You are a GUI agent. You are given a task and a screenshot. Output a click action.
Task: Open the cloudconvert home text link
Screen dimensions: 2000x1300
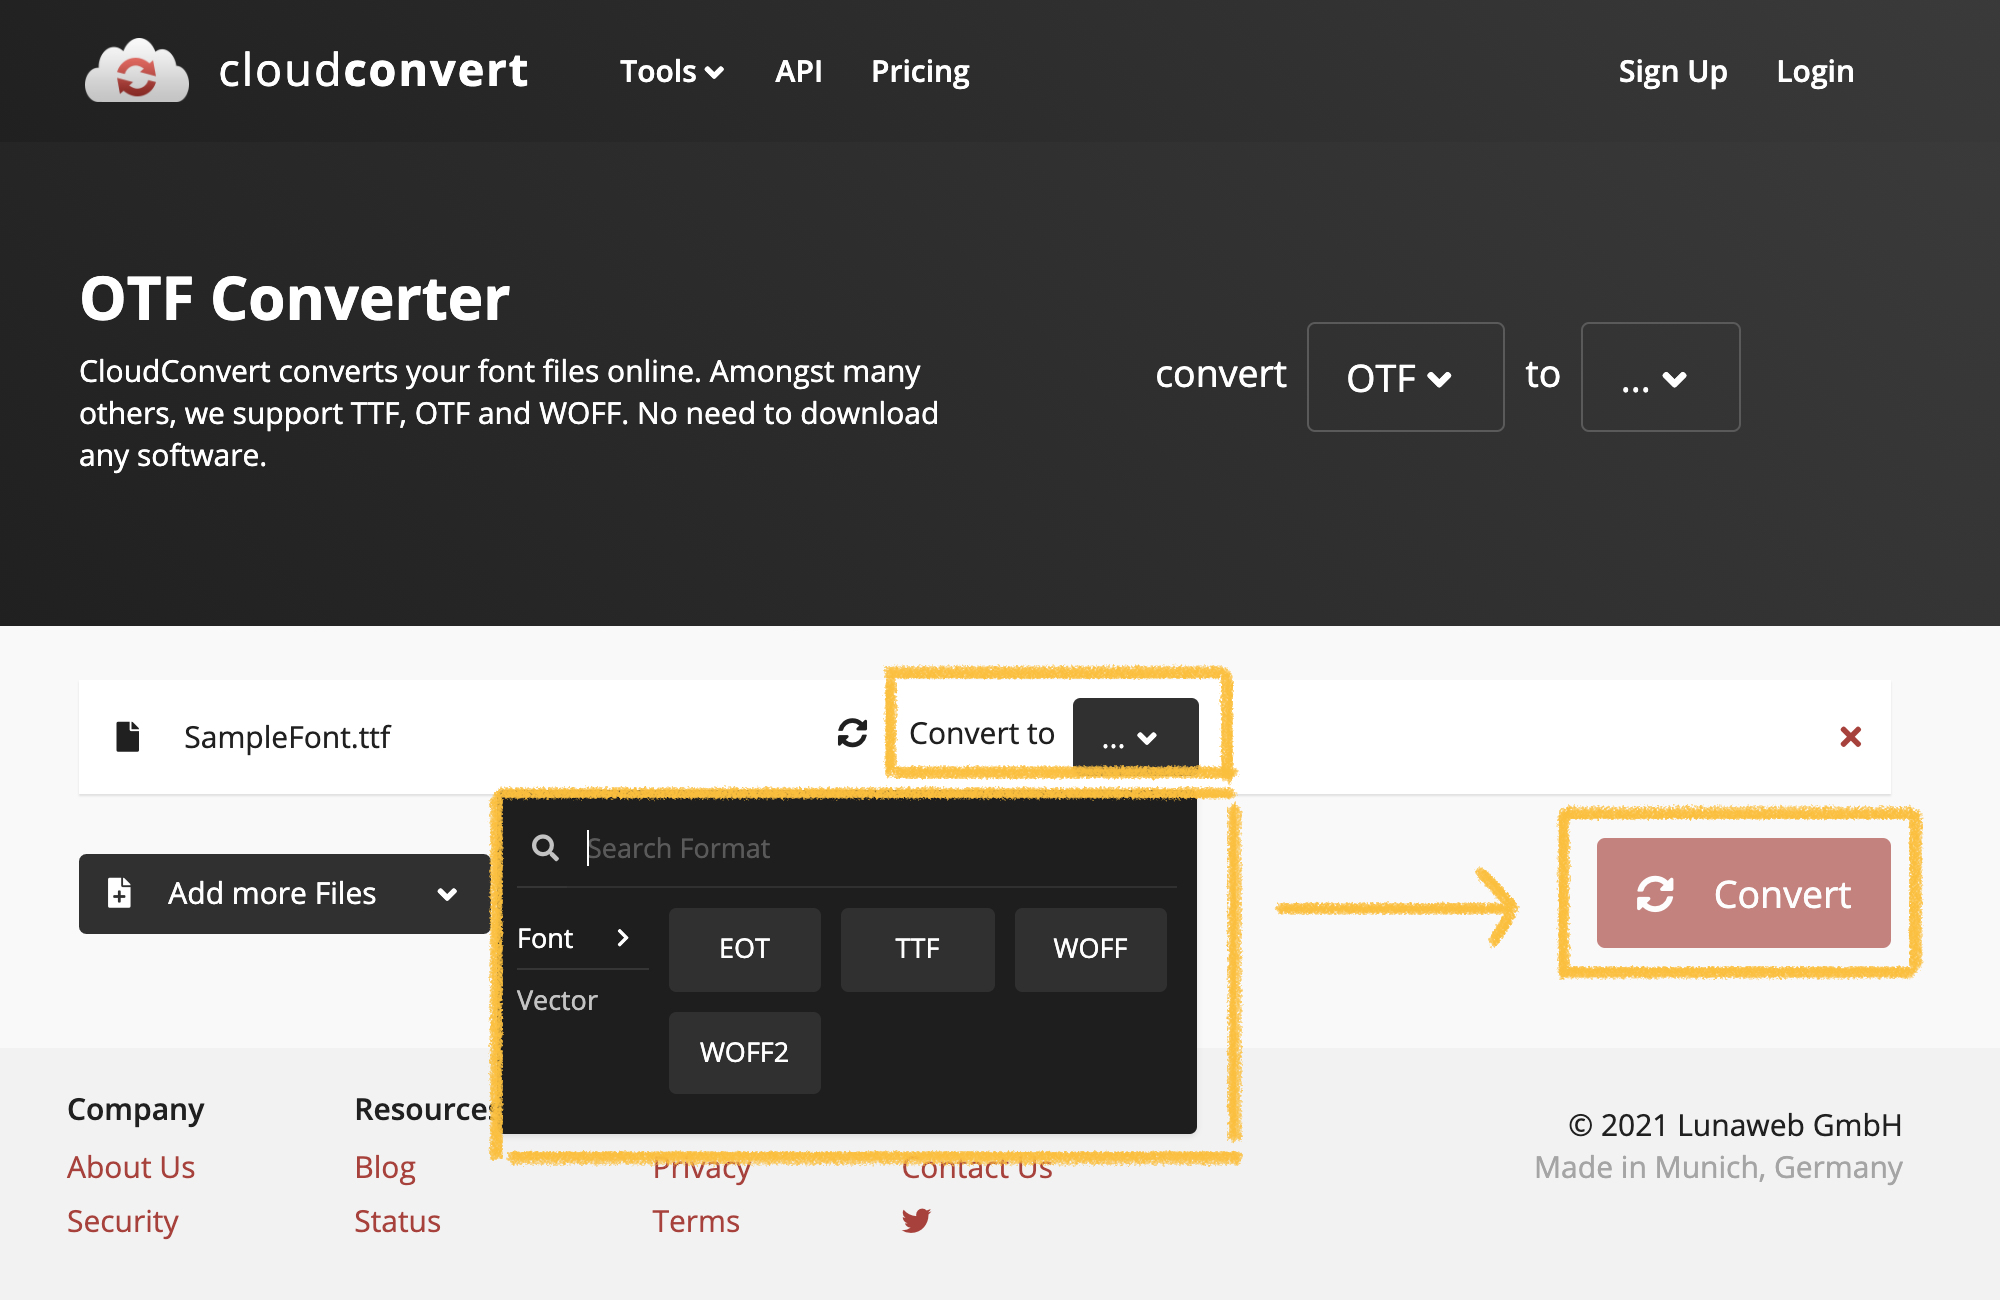tap(373, 71)
